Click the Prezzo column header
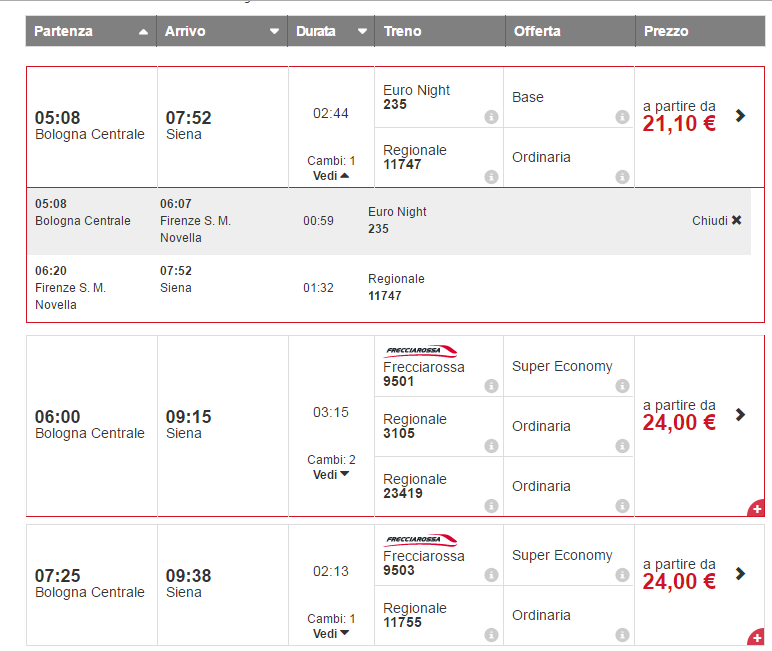 coord(666,31)
